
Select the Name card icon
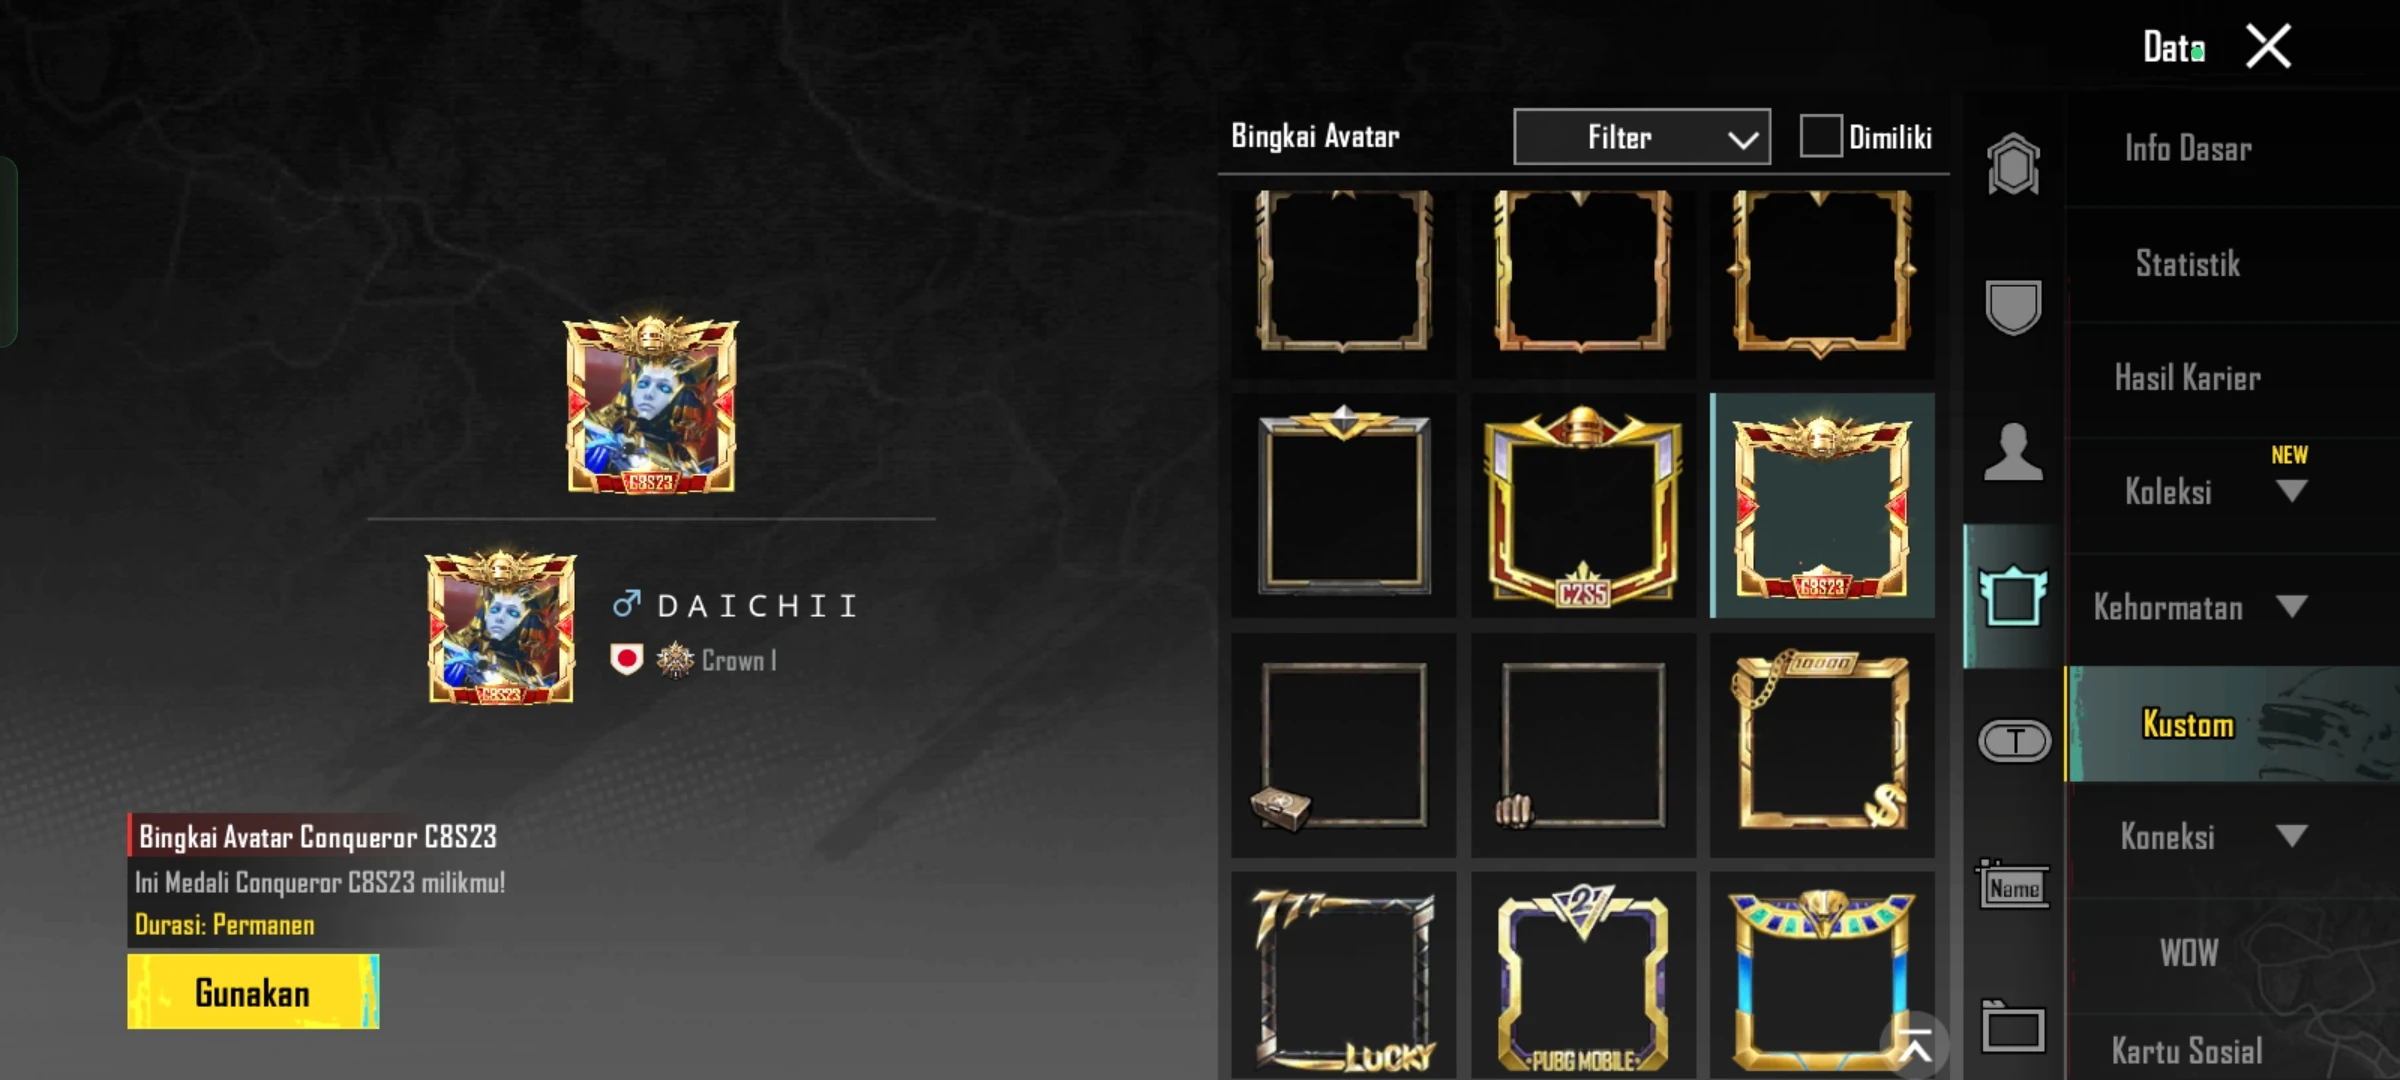click(x=2013, y=884)
